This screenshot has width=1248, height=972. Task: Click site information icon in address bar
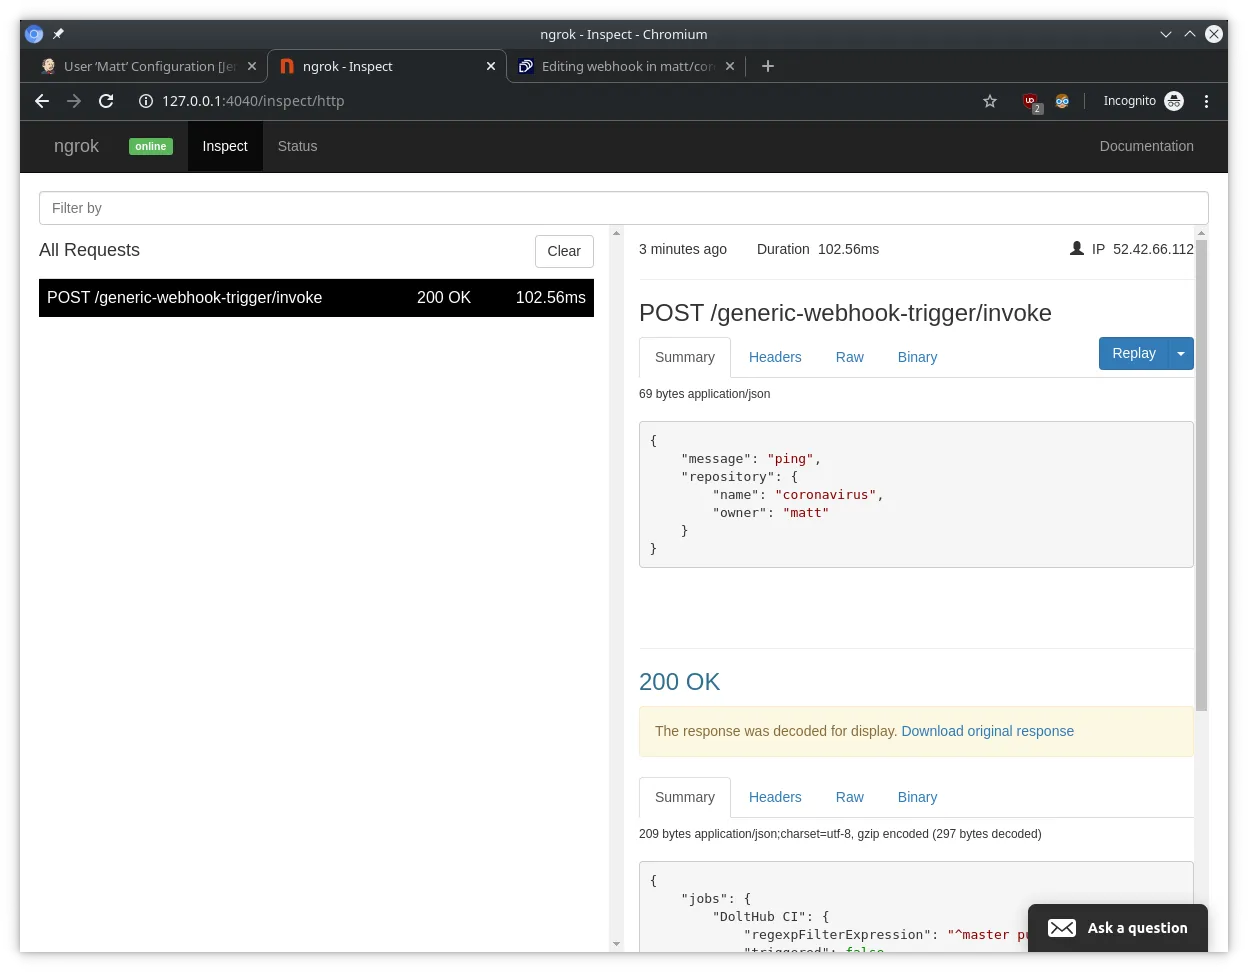(x=145, y=101)
